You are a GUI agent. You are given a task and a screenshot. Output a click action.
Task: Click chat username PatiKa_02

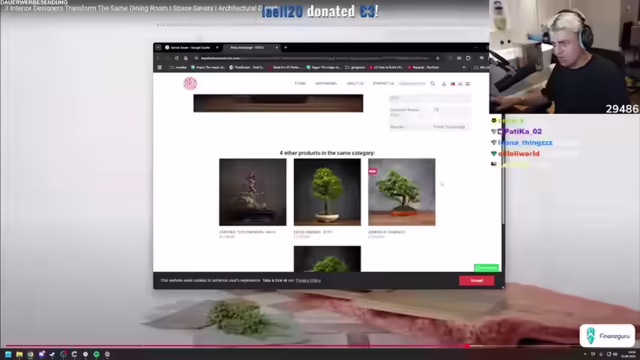tap(523, 131)
